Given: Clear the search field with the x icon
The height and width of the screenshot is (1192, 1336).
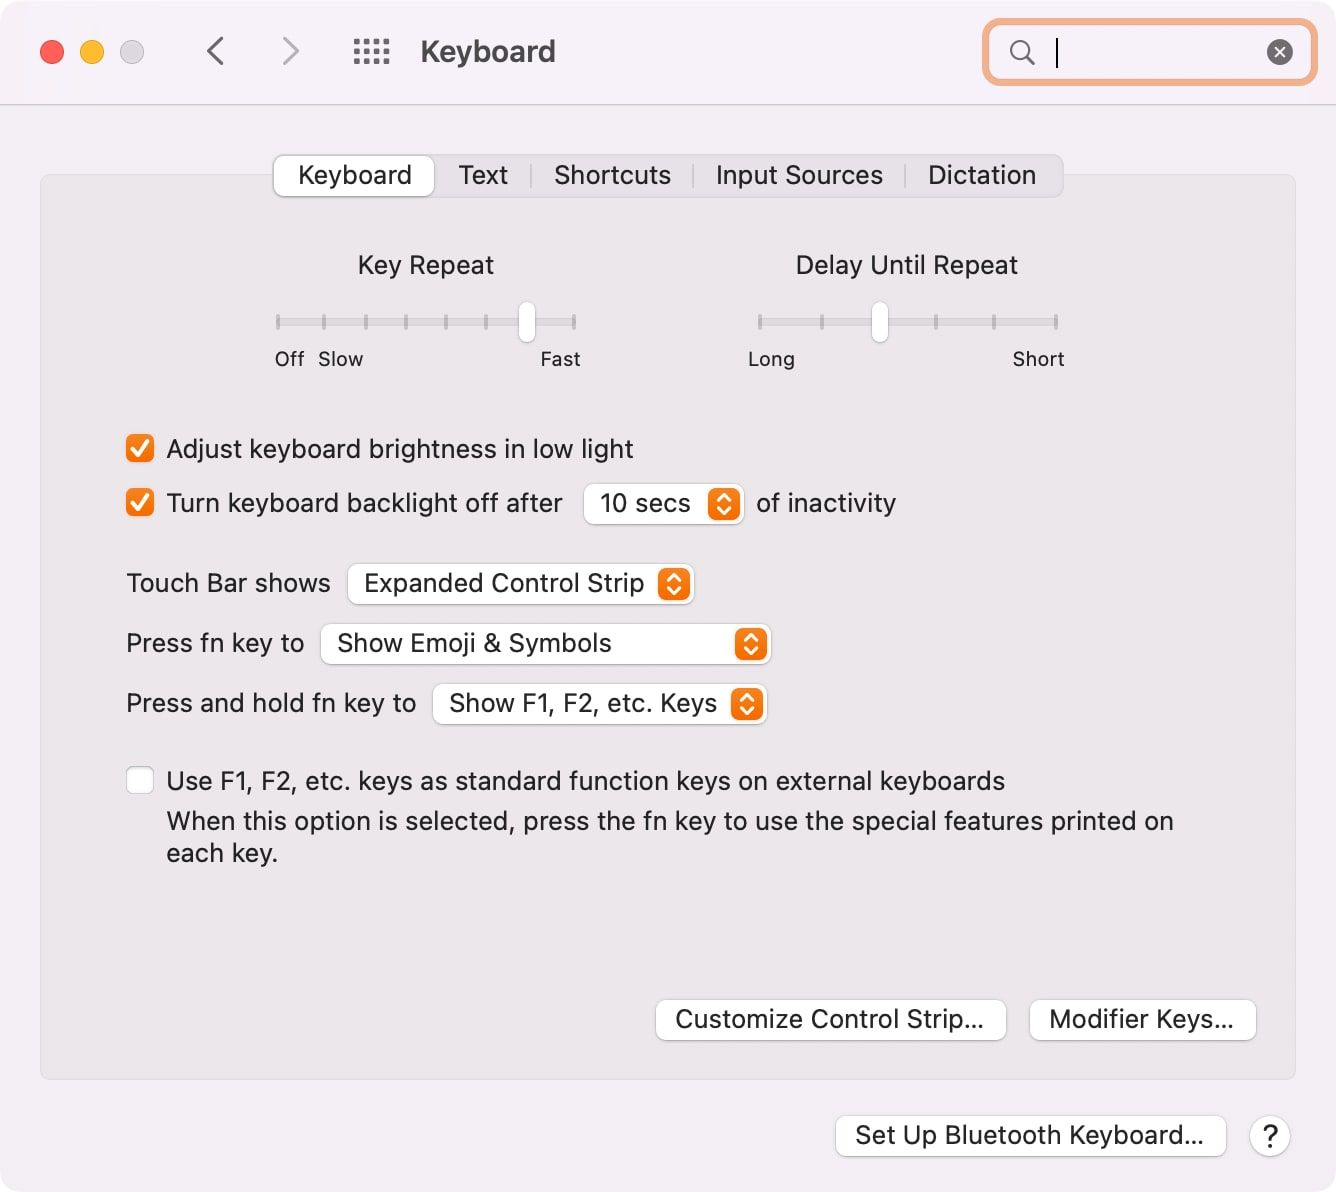Looking at the screenshot, I should [1279, 52].
